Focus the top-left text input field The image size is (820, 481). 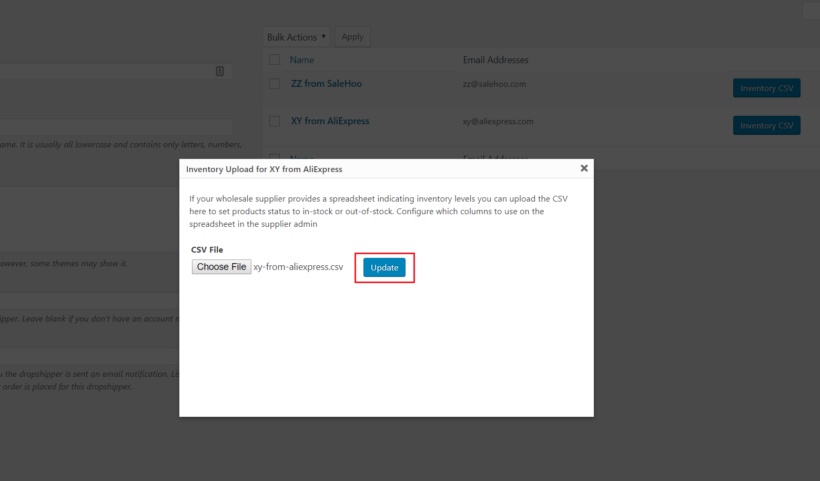116,71
